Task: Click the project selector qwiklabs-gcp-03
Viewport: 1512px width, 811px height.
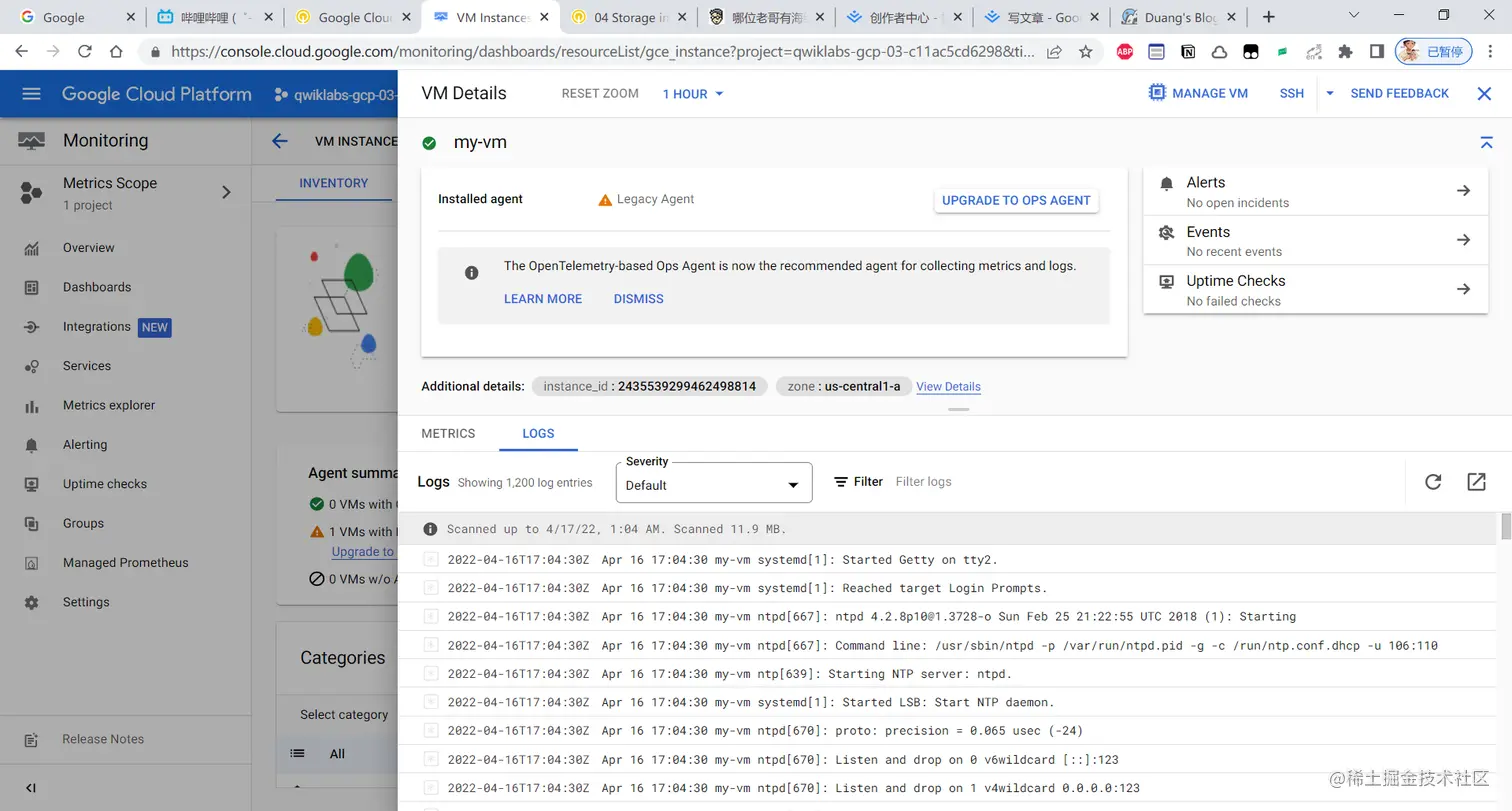Action: point(335,94)
